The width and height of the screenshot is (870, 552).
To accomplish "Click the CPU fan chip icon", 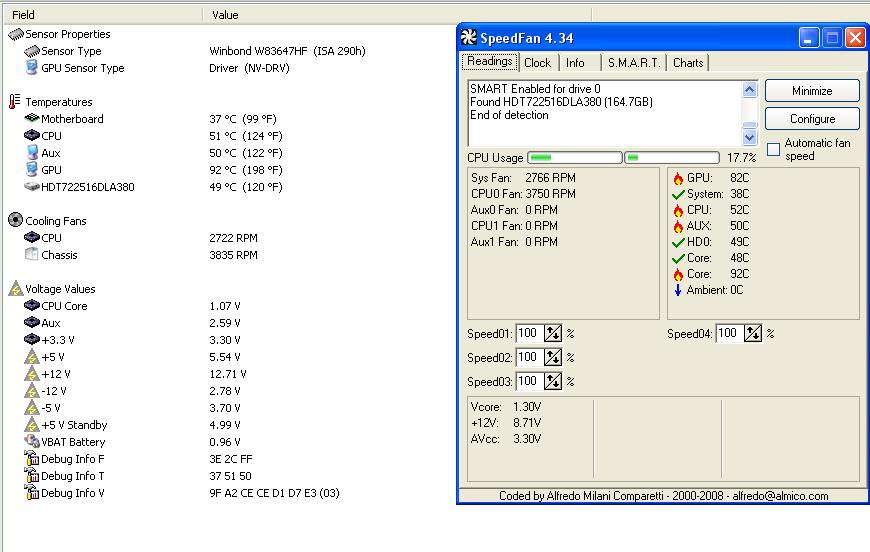I will 32,237.
